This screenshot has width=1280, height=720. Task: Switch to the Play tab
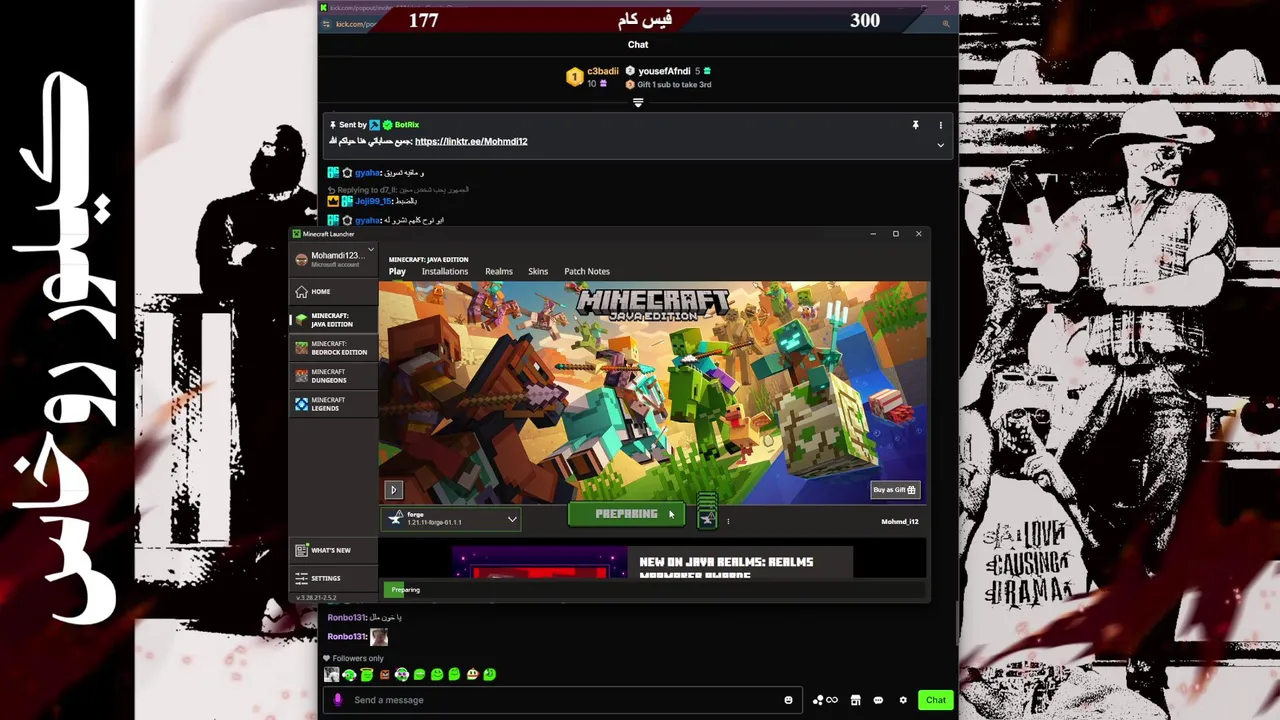[x=397, y=271]
